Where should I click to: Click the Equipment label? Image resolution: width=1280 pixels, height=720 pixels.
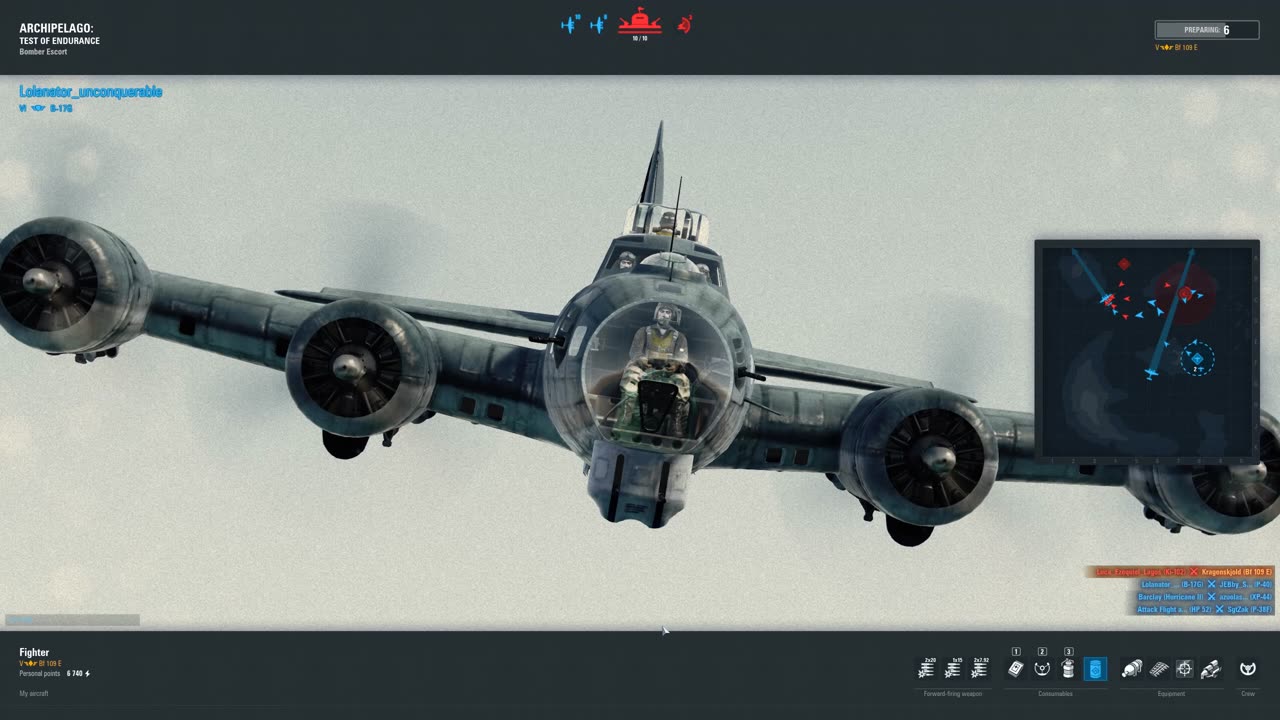(1171, 693)
